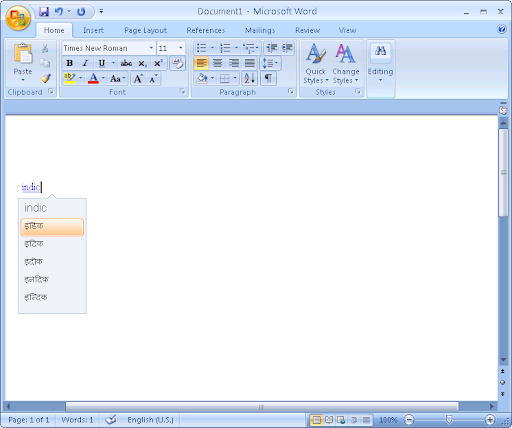Open the font size dropdown

tap(181, 48)
